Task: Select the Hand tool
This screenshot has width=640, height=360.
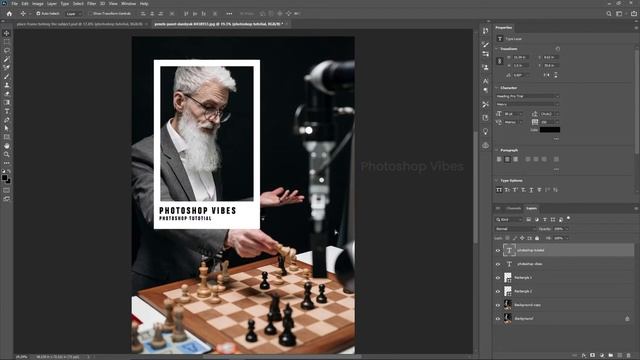Action: pyautogui.click(x=7, y=146)
